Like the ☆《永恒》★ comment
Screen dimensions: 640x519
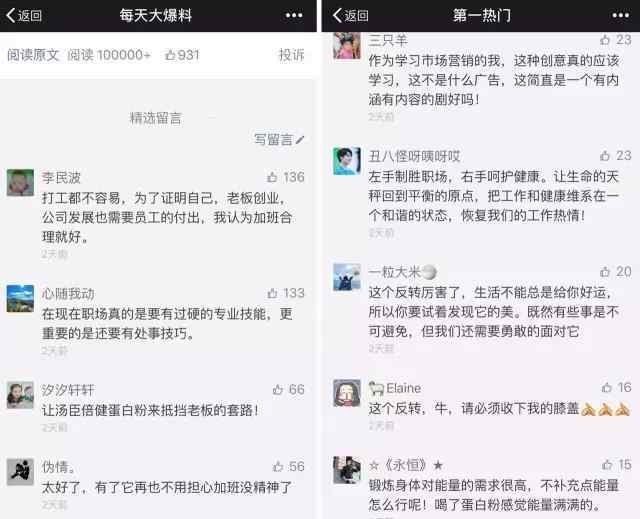(x=607, y=464)
